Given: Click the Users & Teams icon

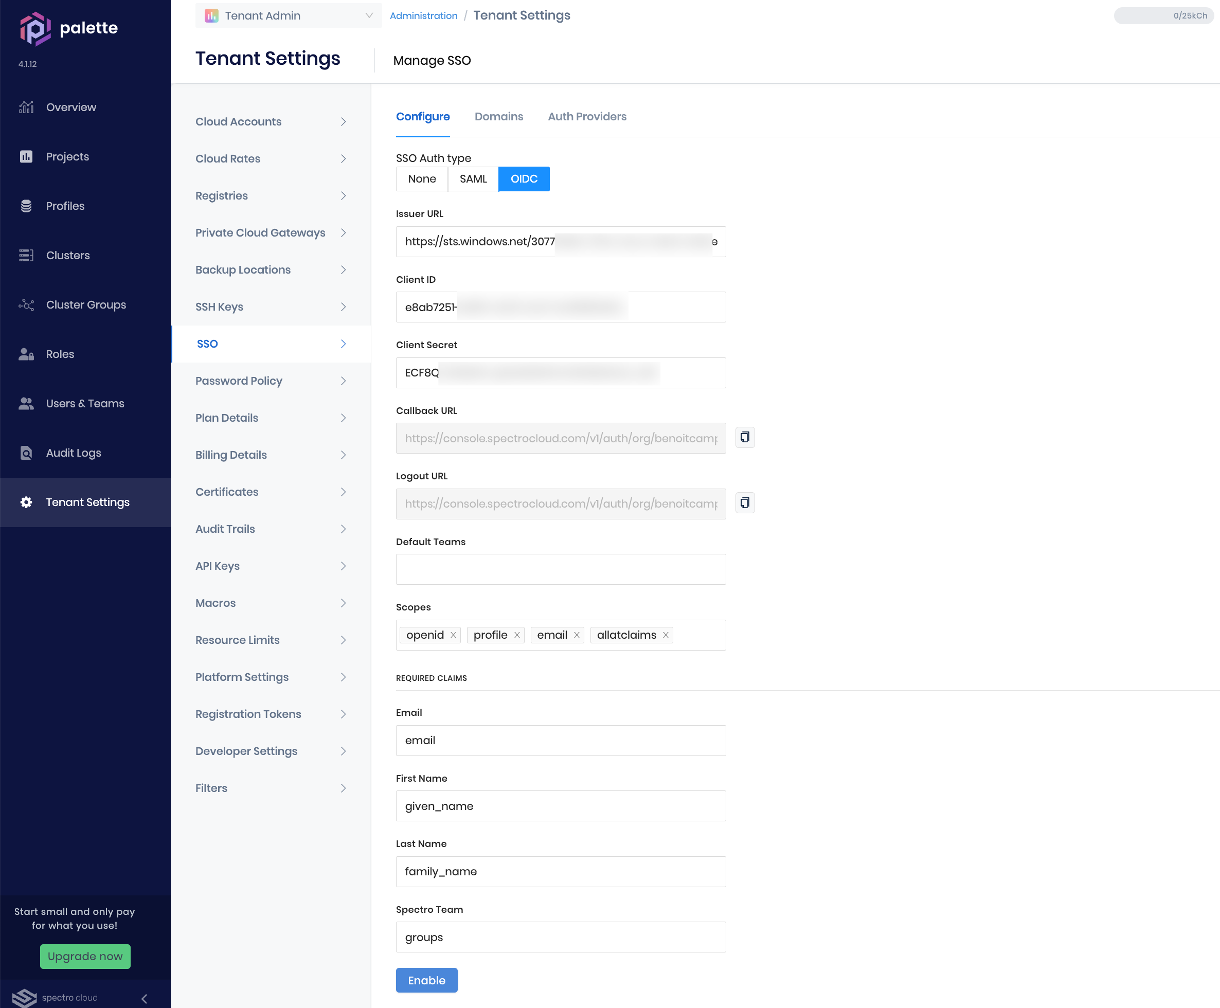Looking at the screenshot, I should click(26, 404).
